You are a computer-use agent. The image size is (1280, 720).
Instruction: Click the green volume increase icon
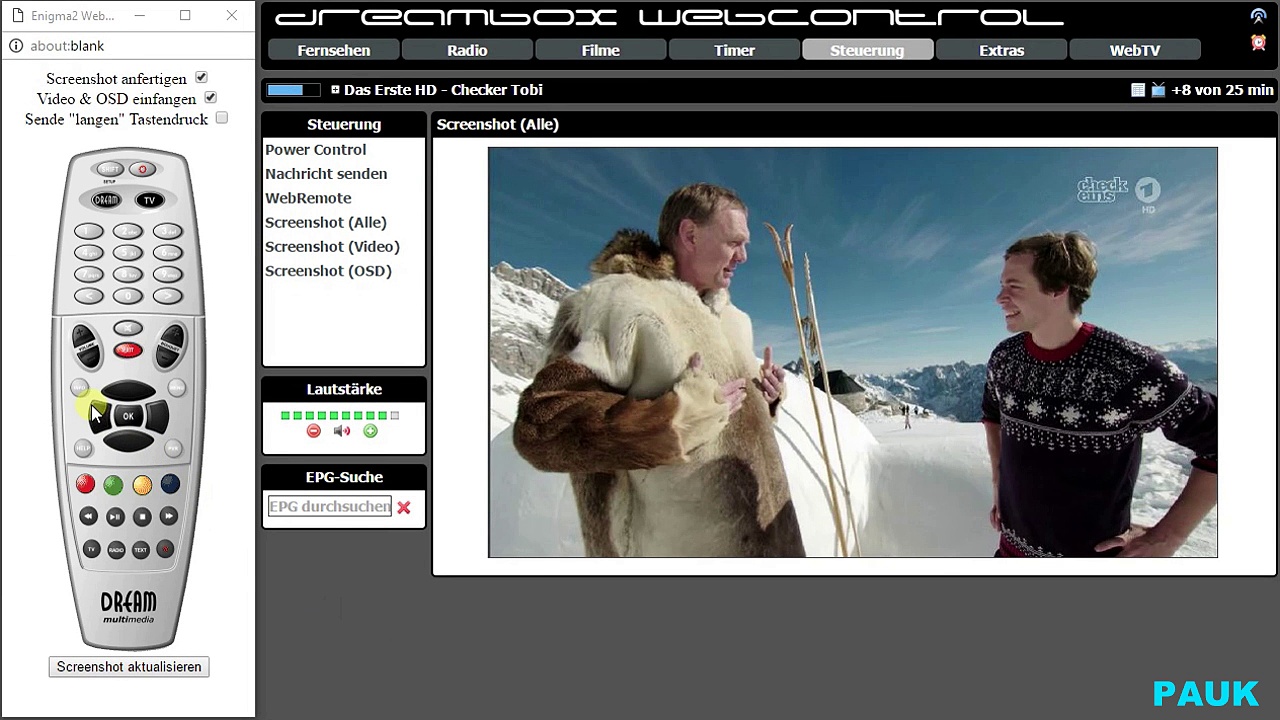[370, 431]
